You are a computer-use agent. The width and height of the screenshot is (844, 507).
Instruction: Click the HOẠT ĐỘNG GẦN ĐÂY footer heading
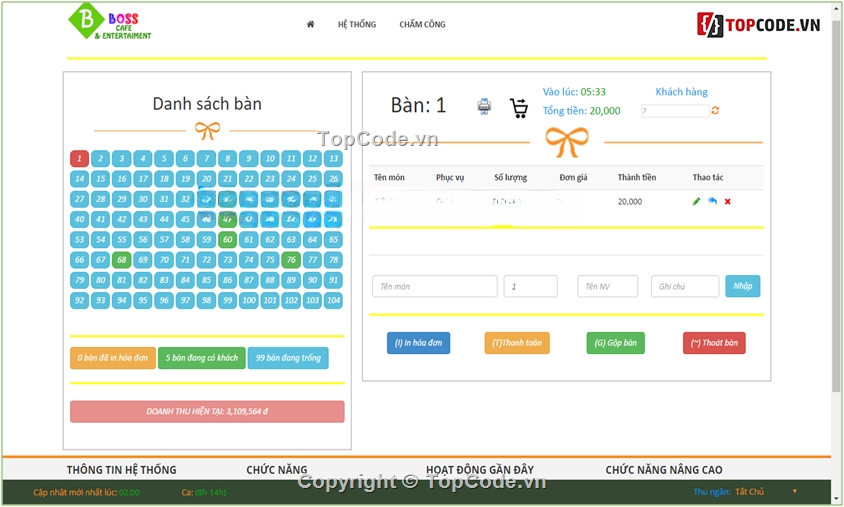coord(480,470)
